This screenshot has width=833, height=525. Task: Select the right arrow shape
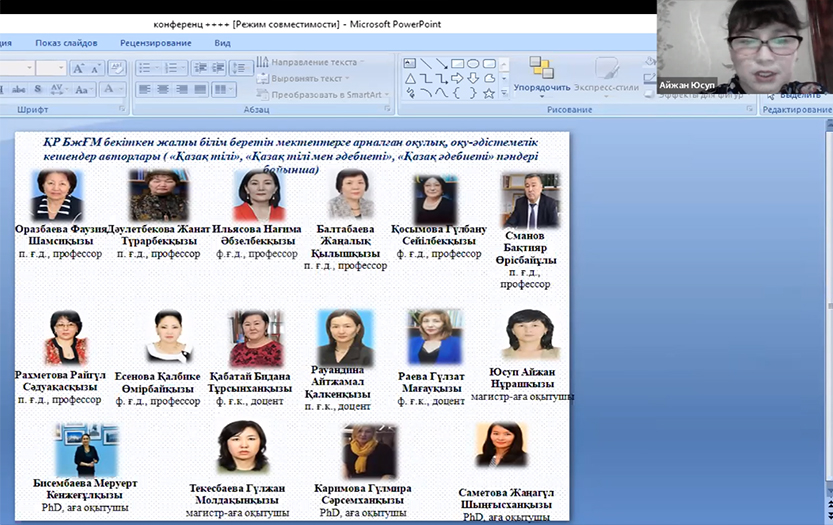(457, 78)
